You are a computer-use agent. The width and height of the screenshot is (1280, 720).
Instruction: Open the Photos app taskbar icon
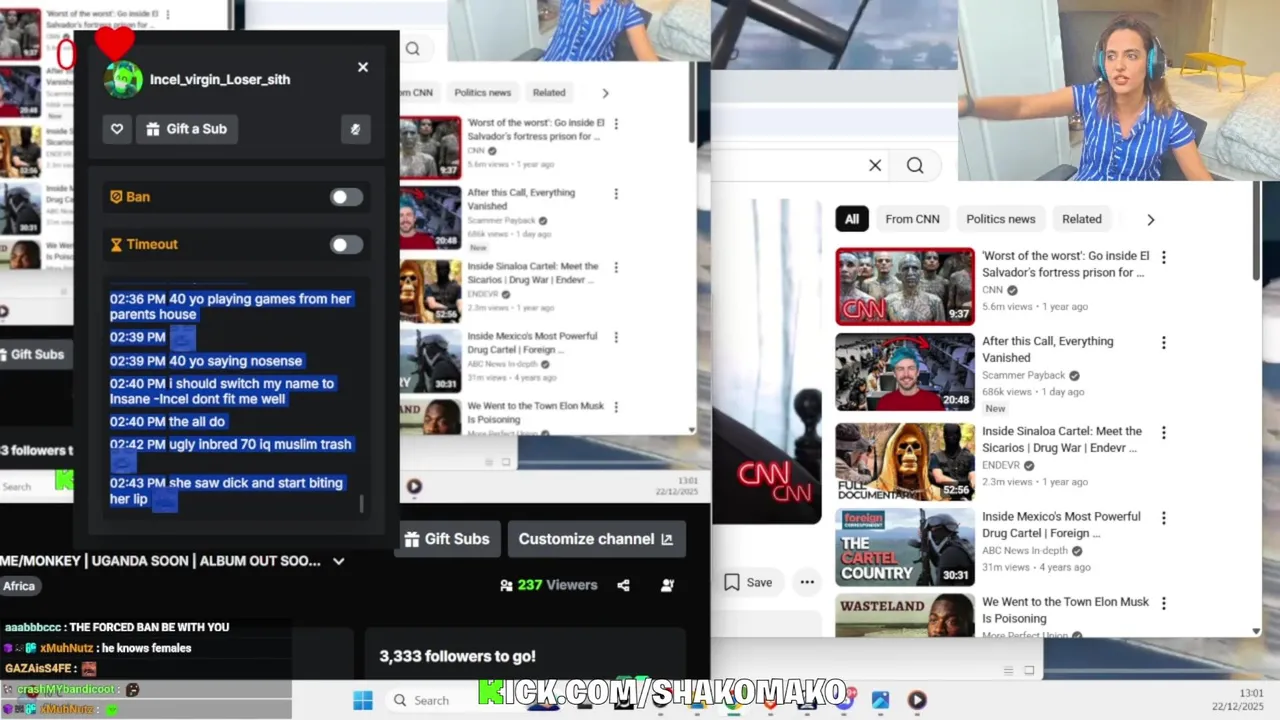(x=880, y=700)
